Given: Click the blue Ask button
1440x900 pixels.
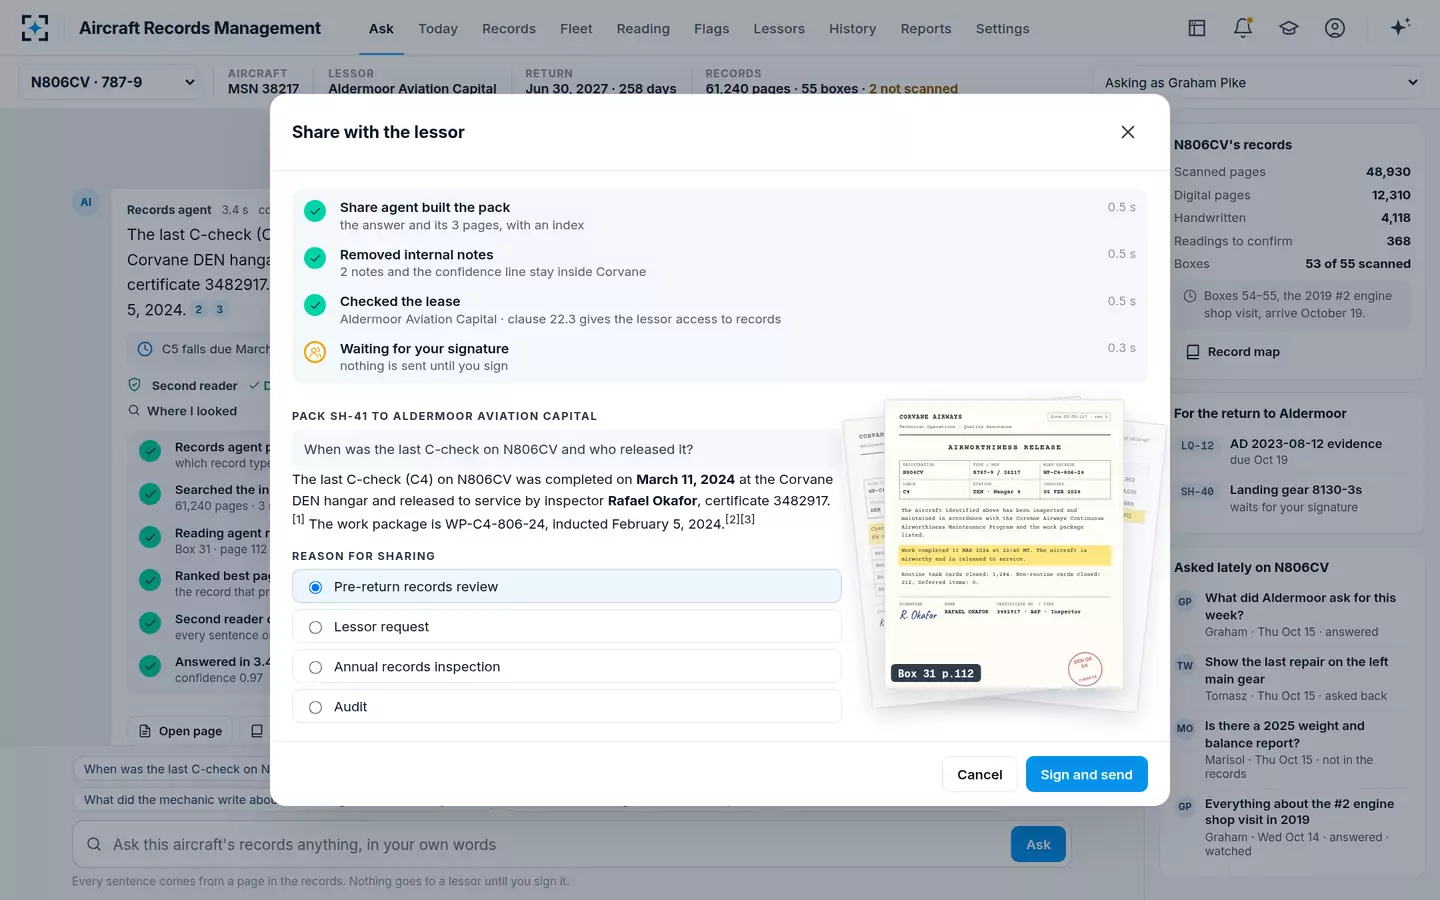Looking at the screenshot, I should [x=1038, y=844].
